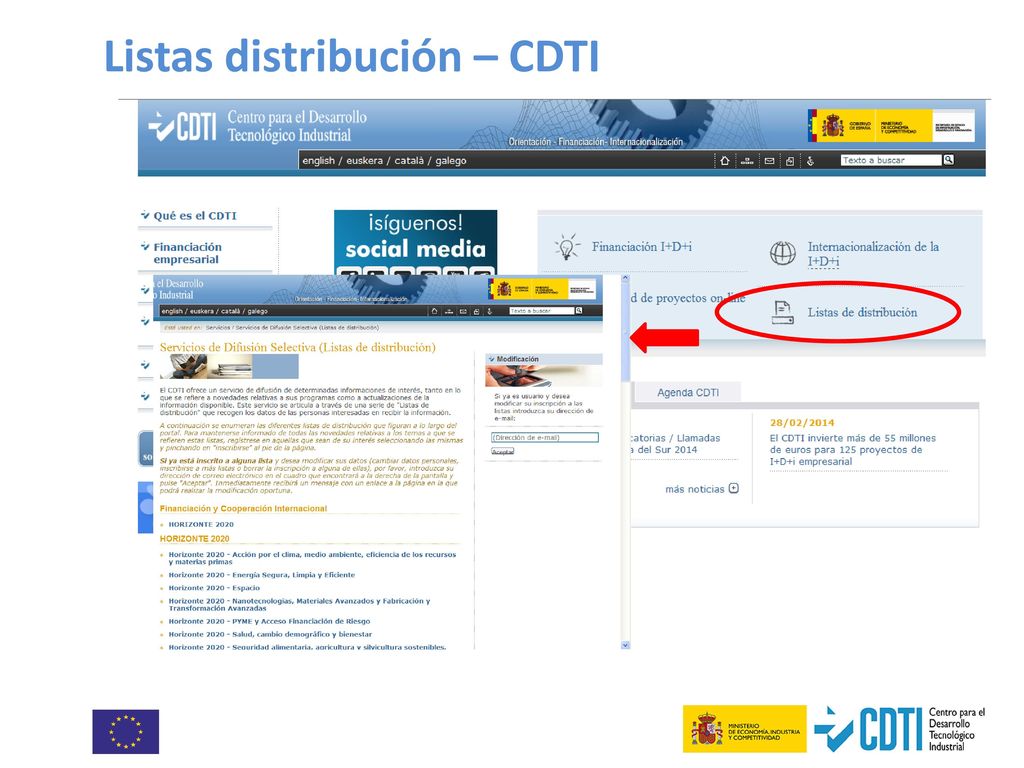1024x768 pixels.
Task: Click the envelope contact icon in the main CDTI header bar
Action: coord(769,161)
